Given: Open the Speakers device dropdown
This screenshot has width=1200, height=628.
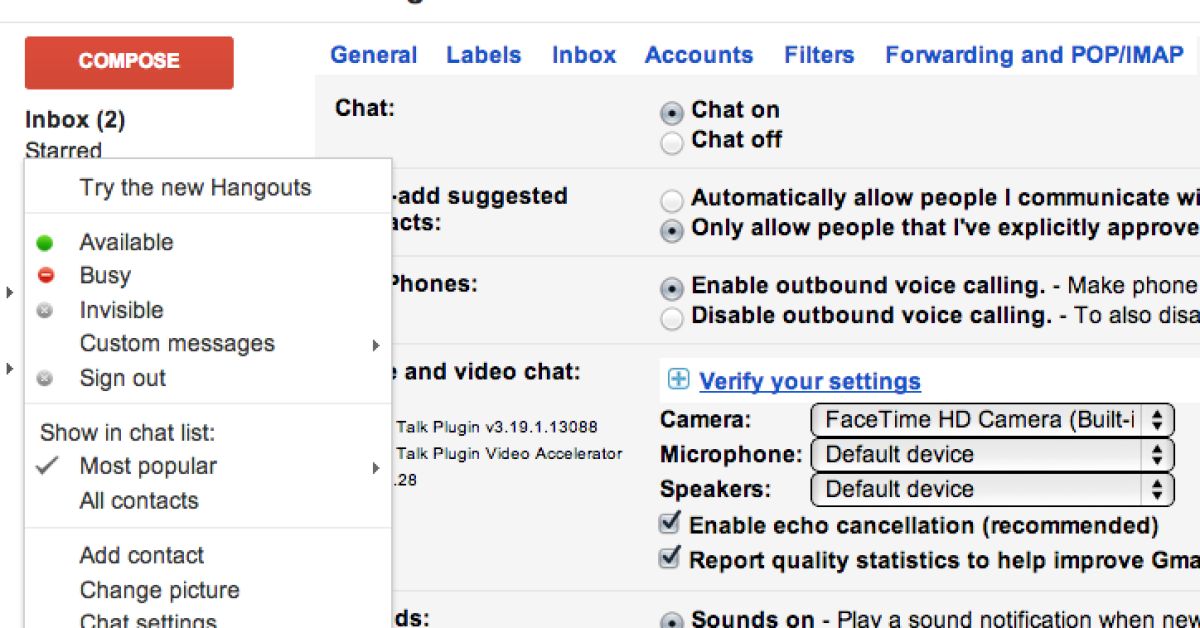Looking at the screenshot, I should 992,490.
